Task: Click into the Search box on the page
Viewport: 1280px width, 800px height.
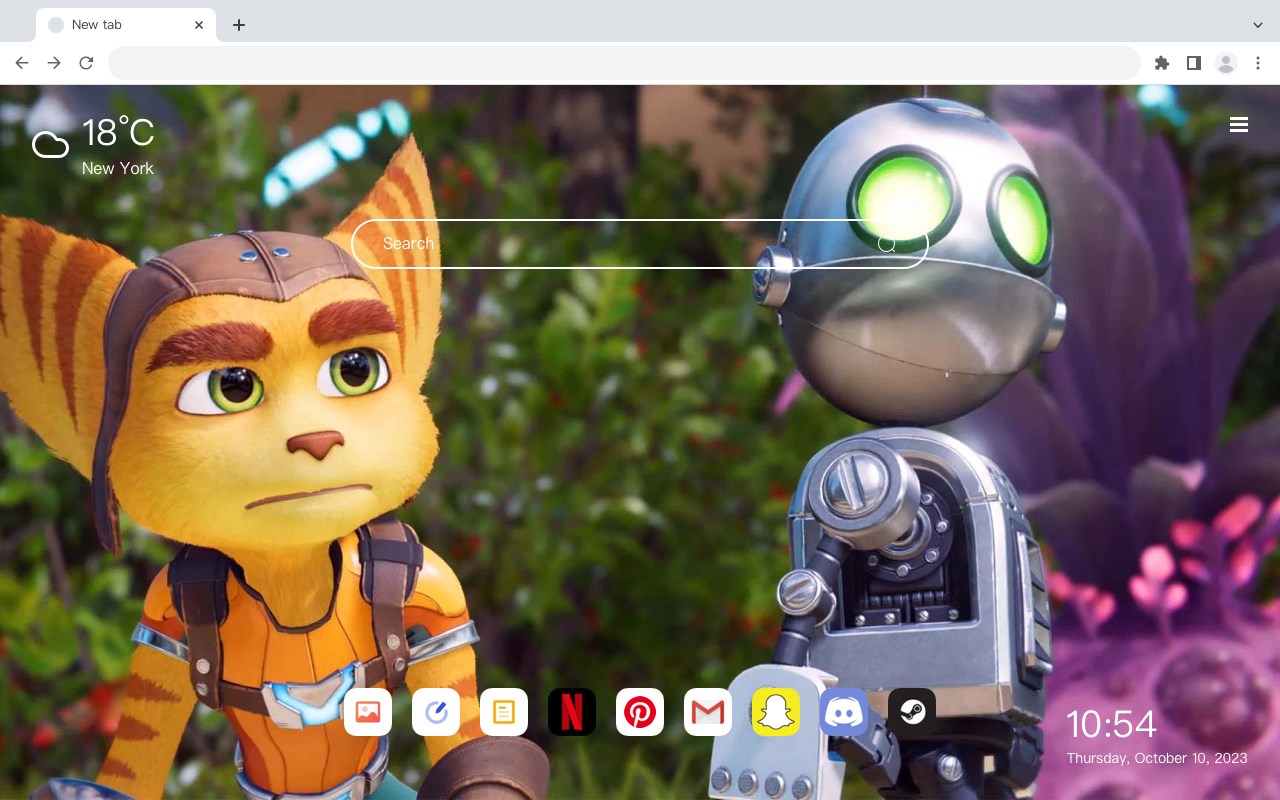Action: pyautogui.click(x=640, y=244)
